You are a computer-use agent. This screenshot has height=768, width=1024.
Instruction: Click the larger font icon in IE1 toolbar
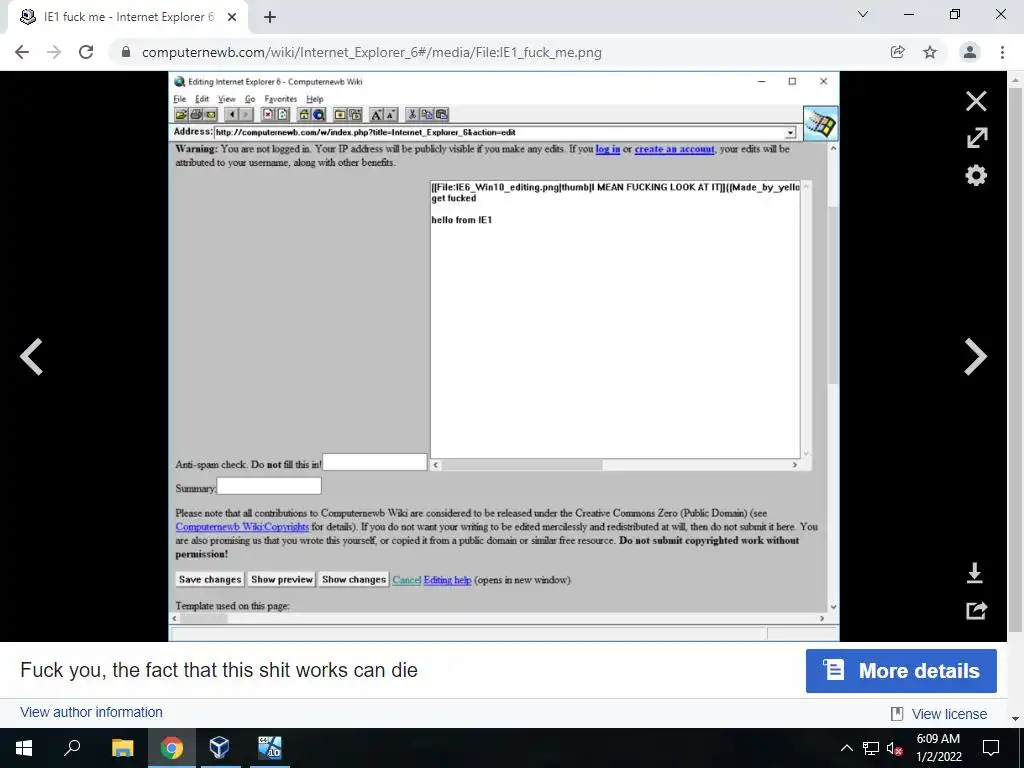376,115
